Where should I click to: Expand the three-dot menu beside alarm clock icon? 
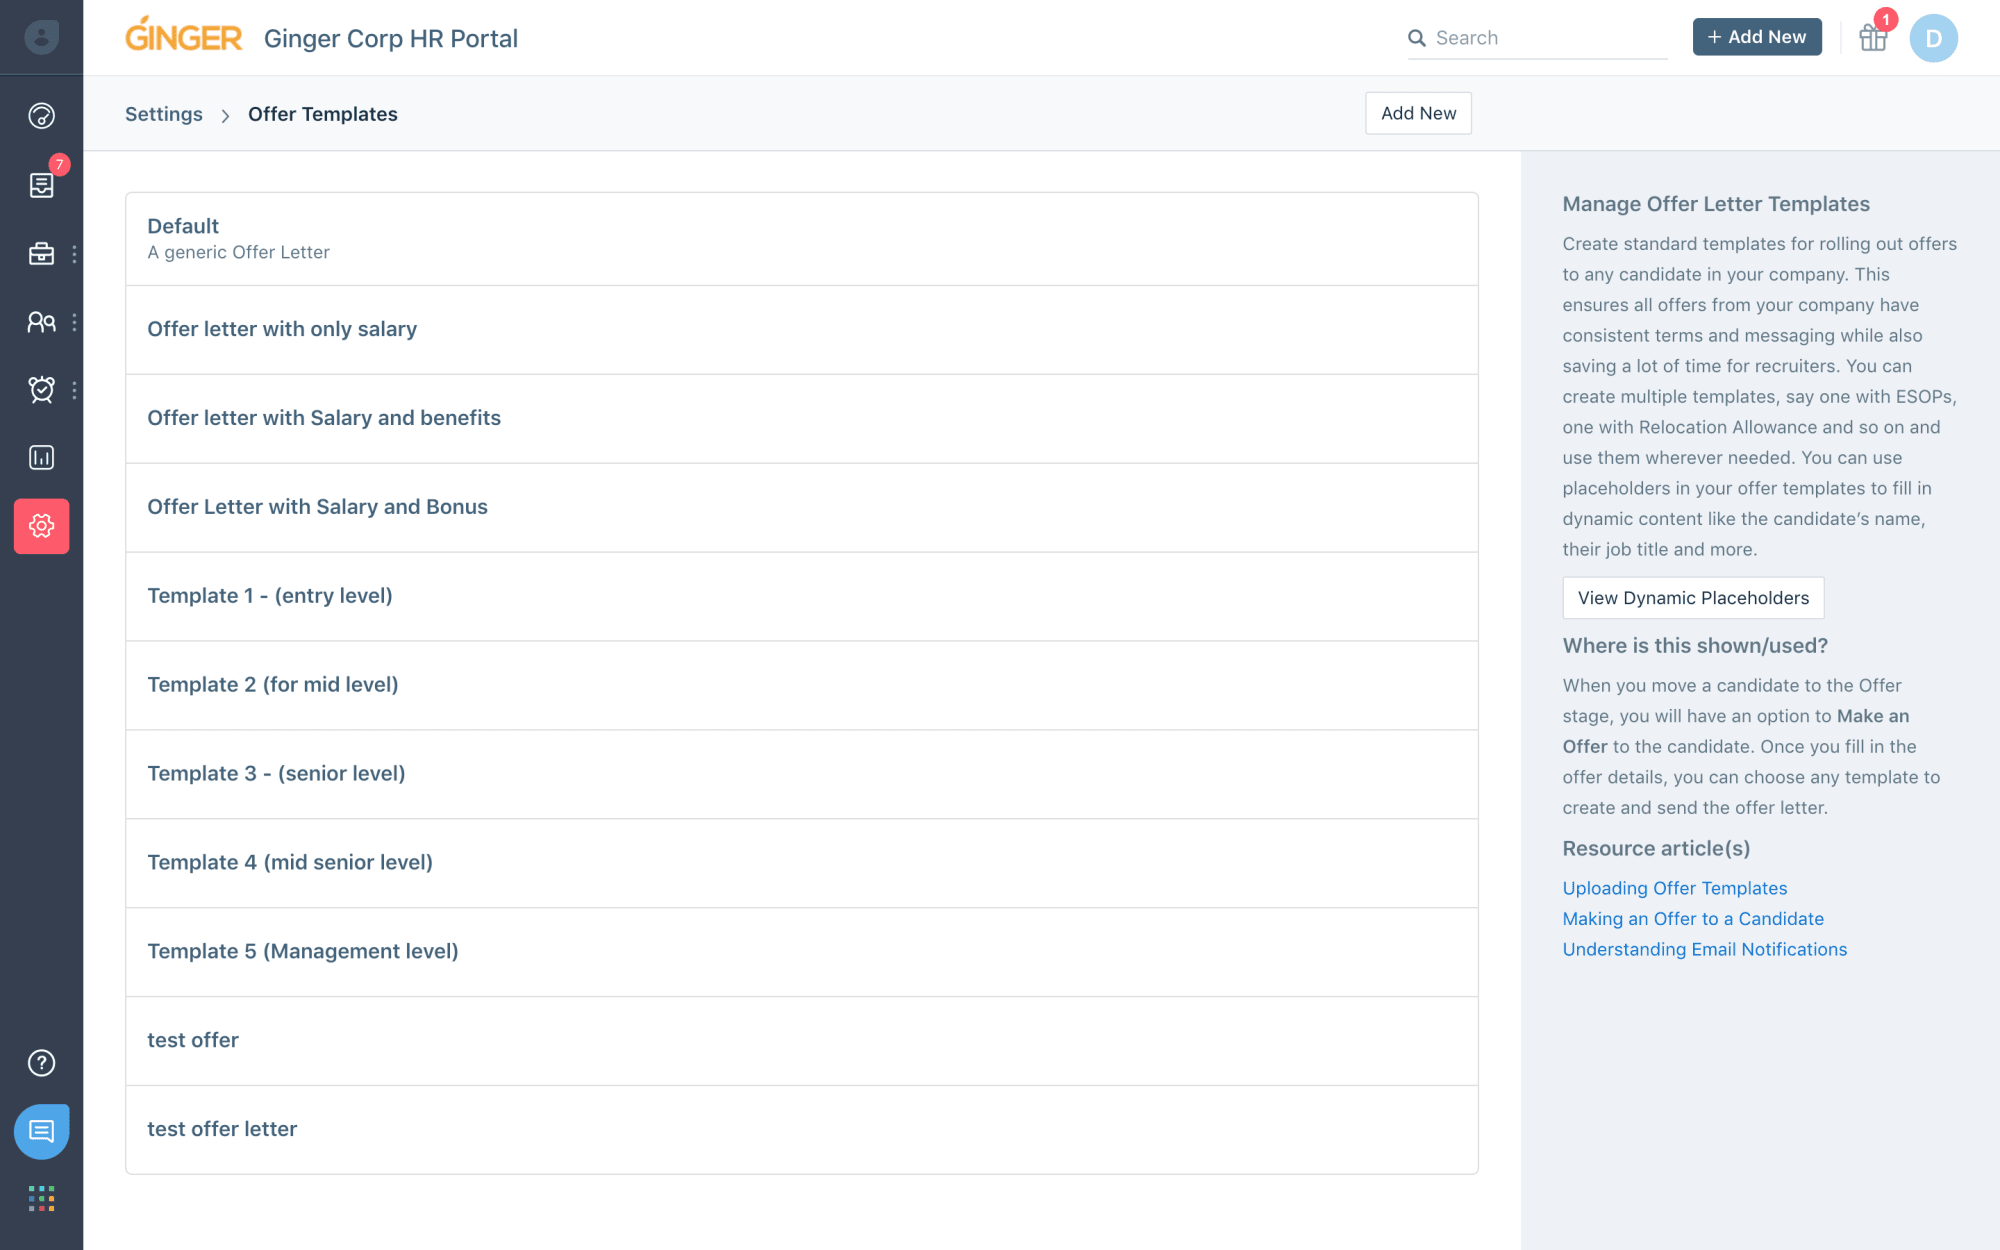[x=74, y=390]
